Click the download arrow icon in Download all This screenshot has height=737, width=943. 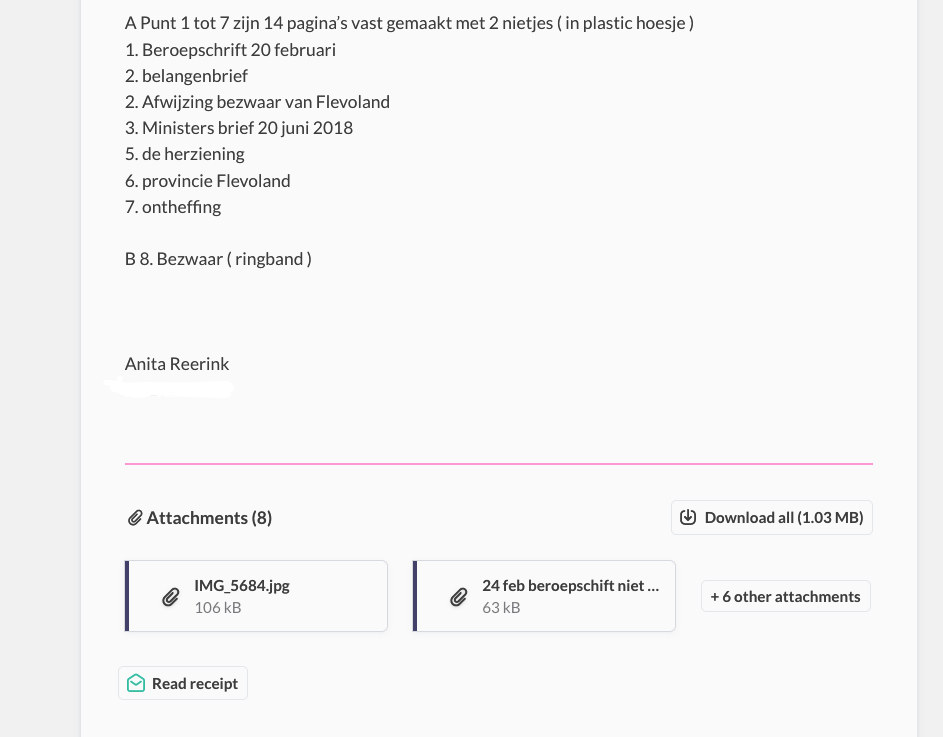click(x=688, y=517)
